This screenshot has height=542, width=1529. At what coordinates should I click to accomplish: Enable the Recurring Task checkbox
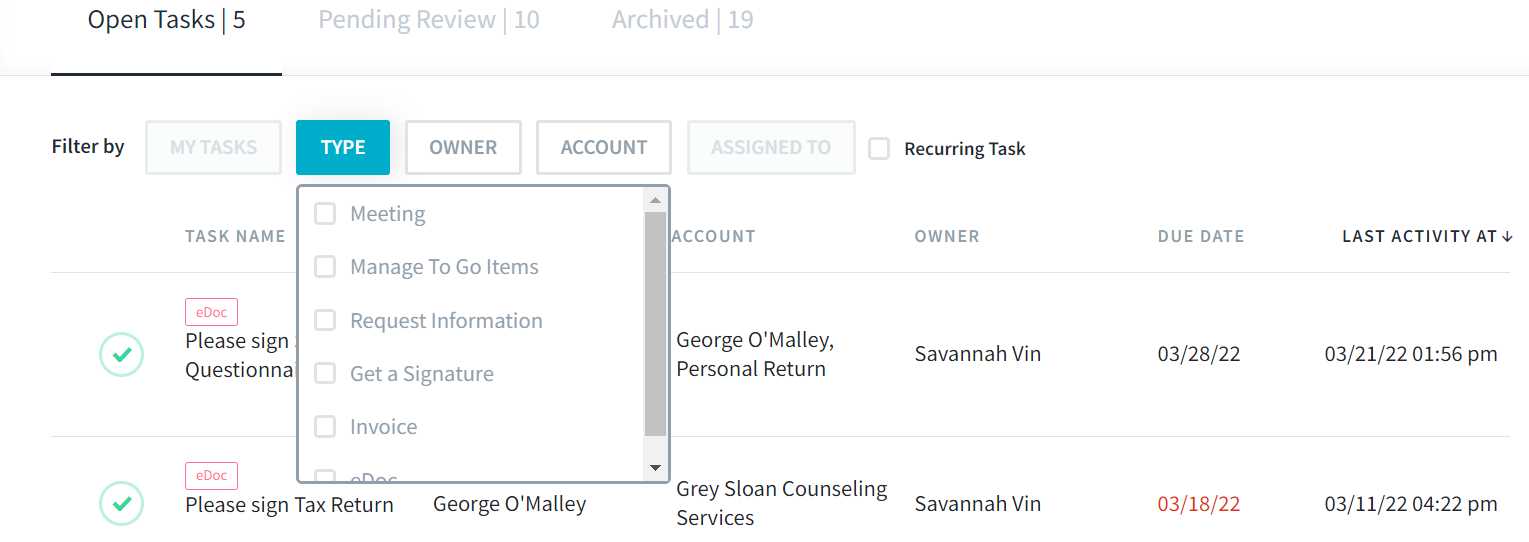[879, 149]
